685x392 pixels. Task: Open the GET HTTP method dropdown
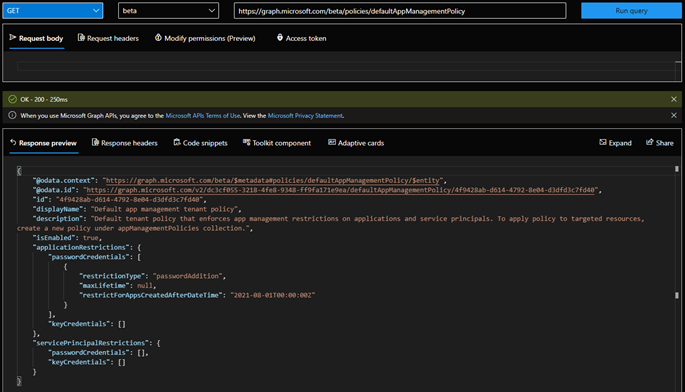click(x=53, y=11)
